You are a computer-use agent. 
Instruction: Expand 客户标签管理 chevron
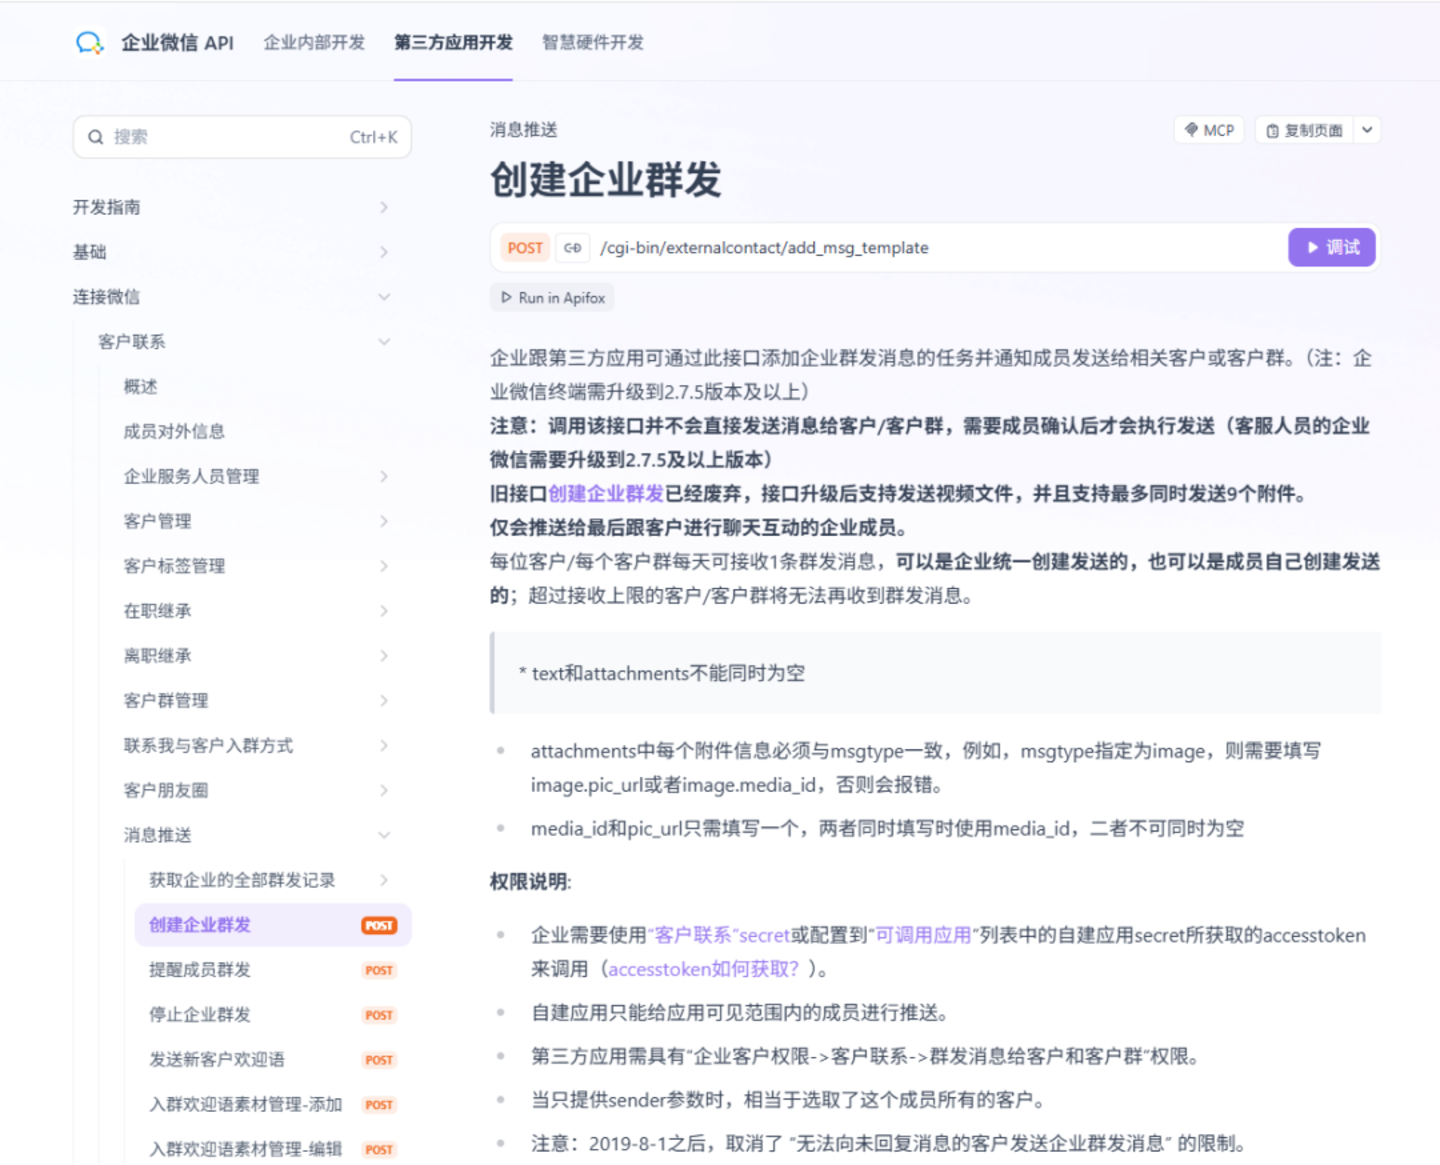(384, 566)
